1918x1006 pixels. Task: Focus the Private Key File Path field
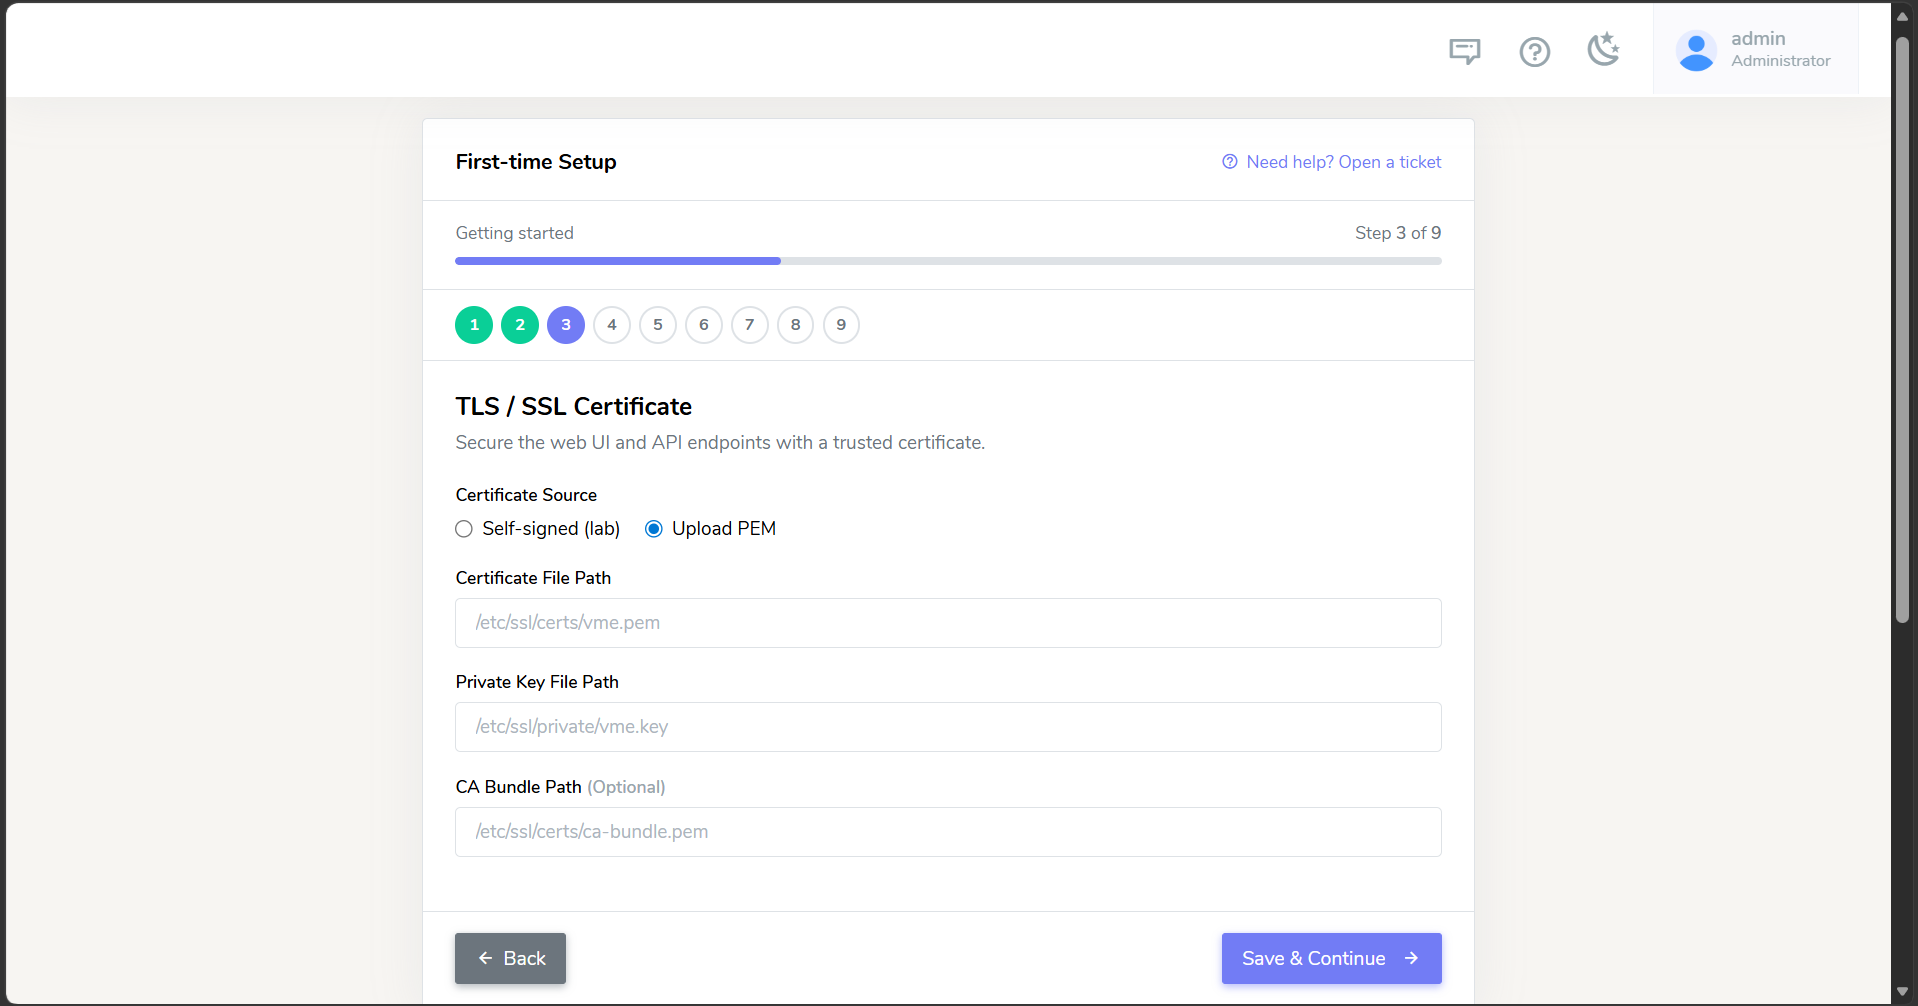click(x=948, y=727)
